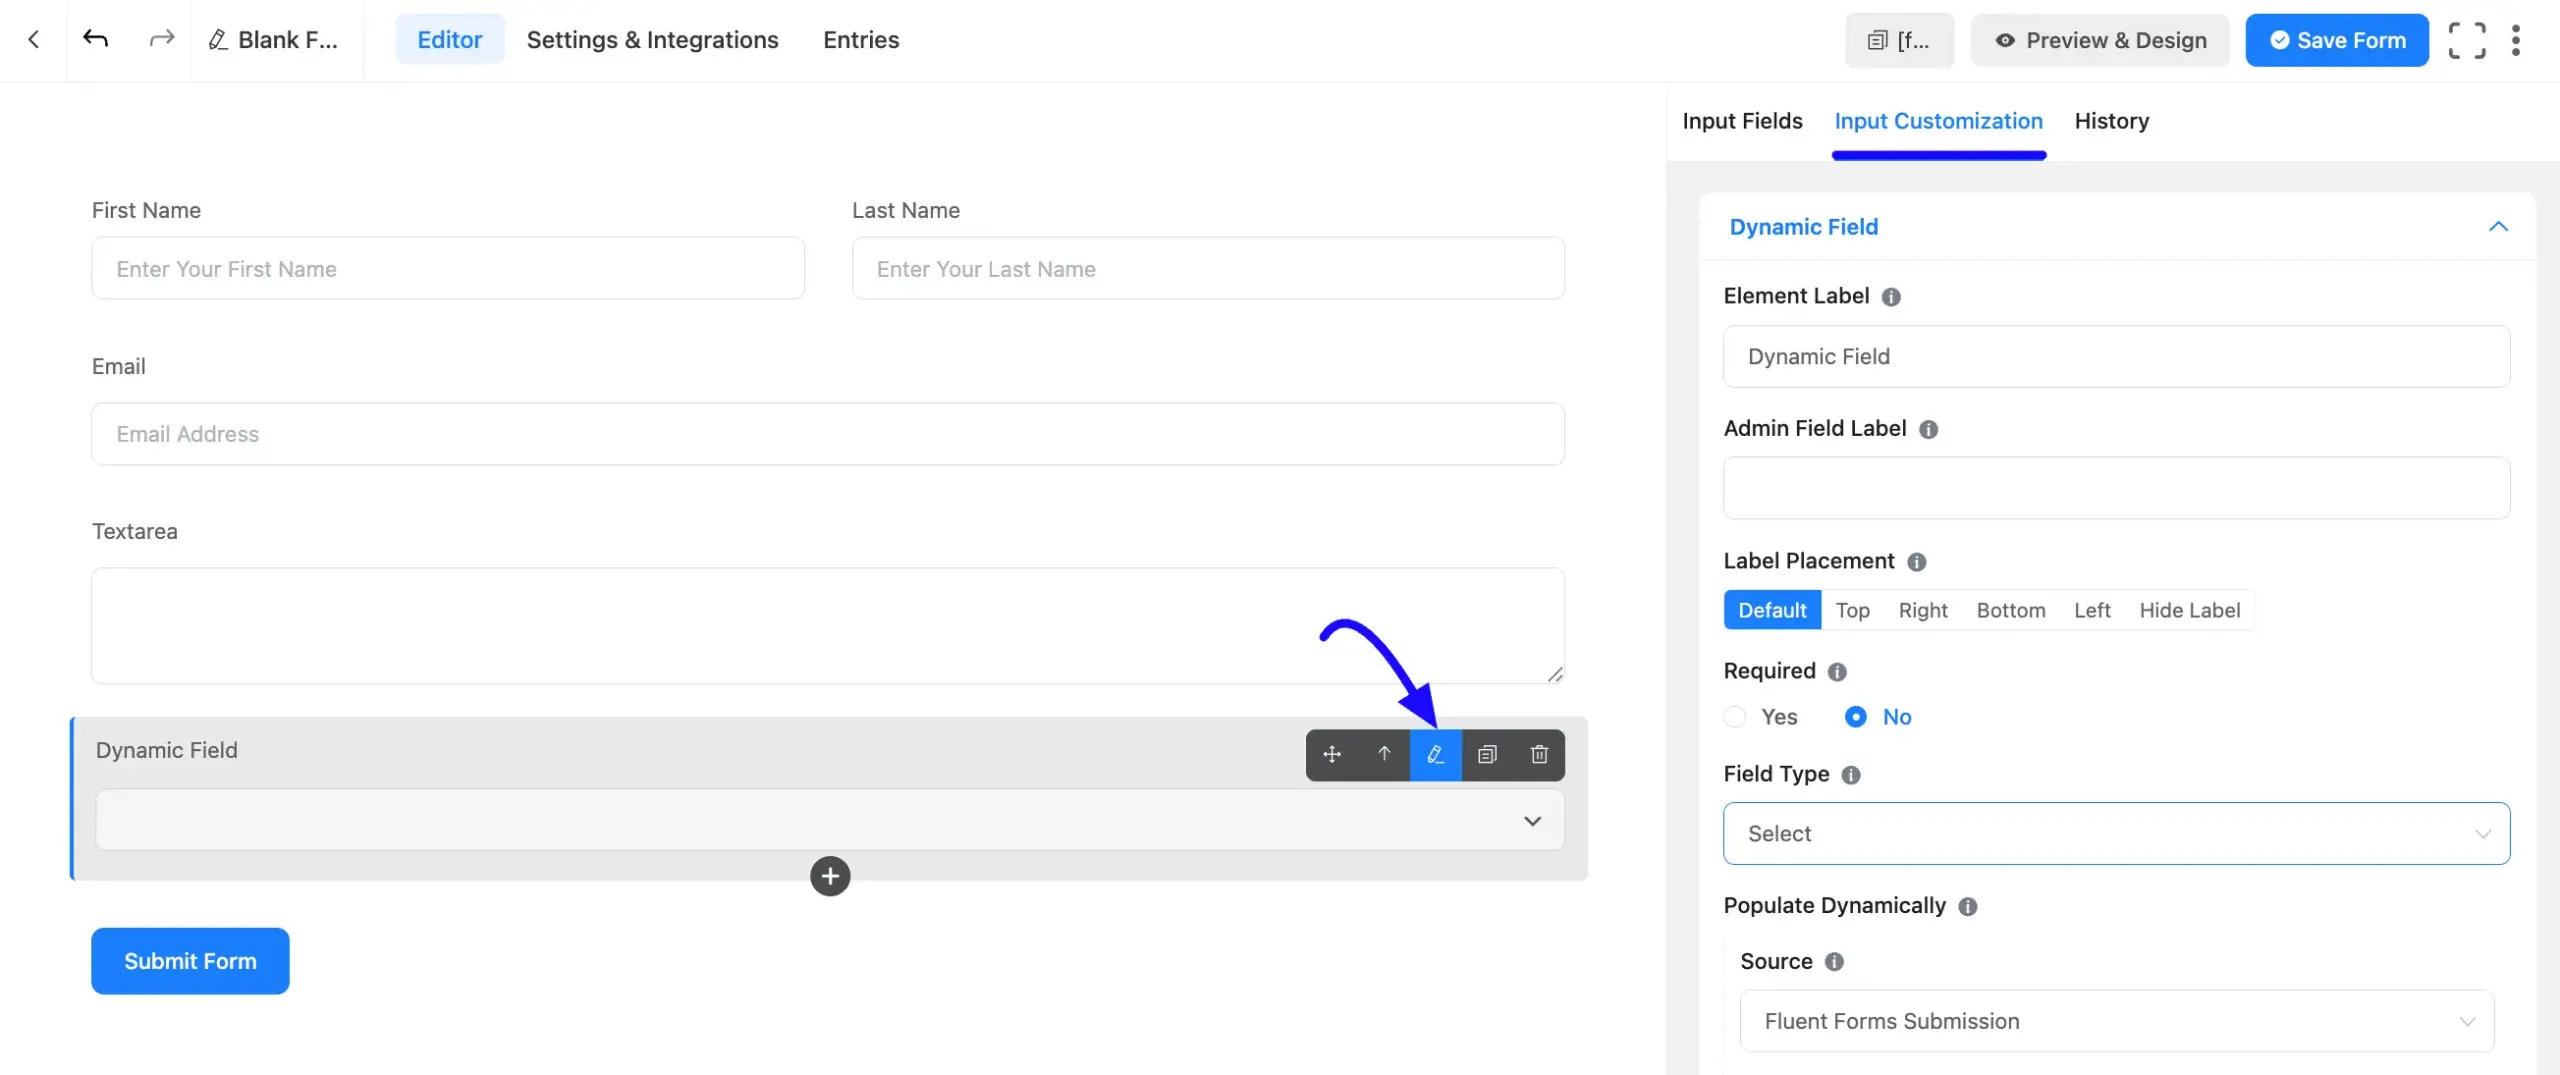Click the Save Form button
This screenshot has height=1075, width=2560.
coord(2337,40)
